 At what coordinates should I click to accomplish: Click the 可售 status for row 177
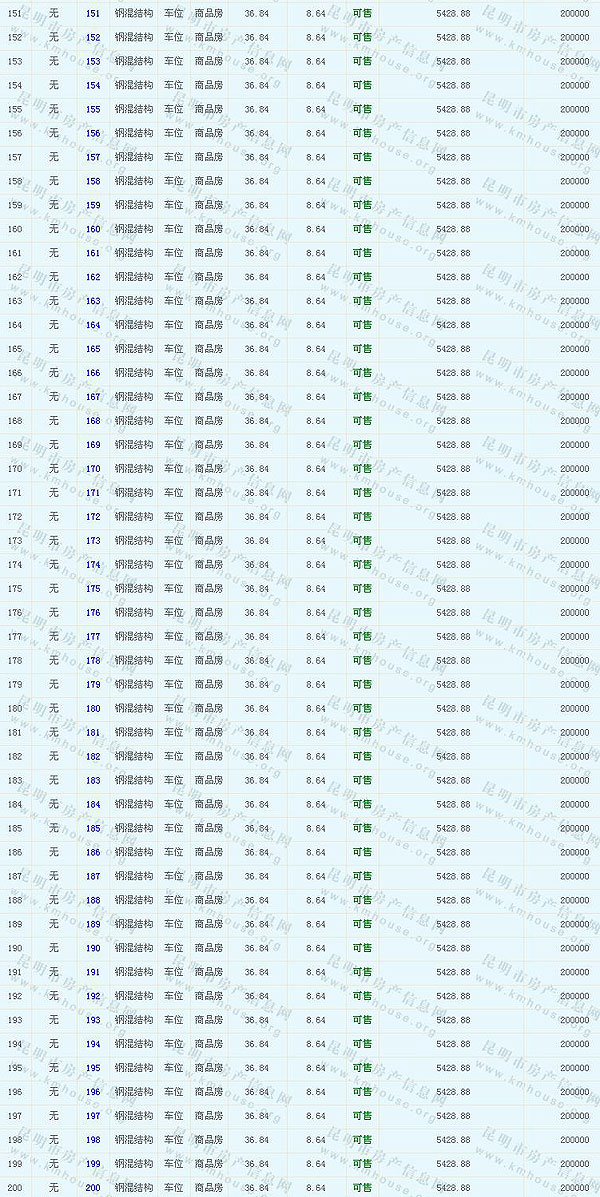point(362,637)
